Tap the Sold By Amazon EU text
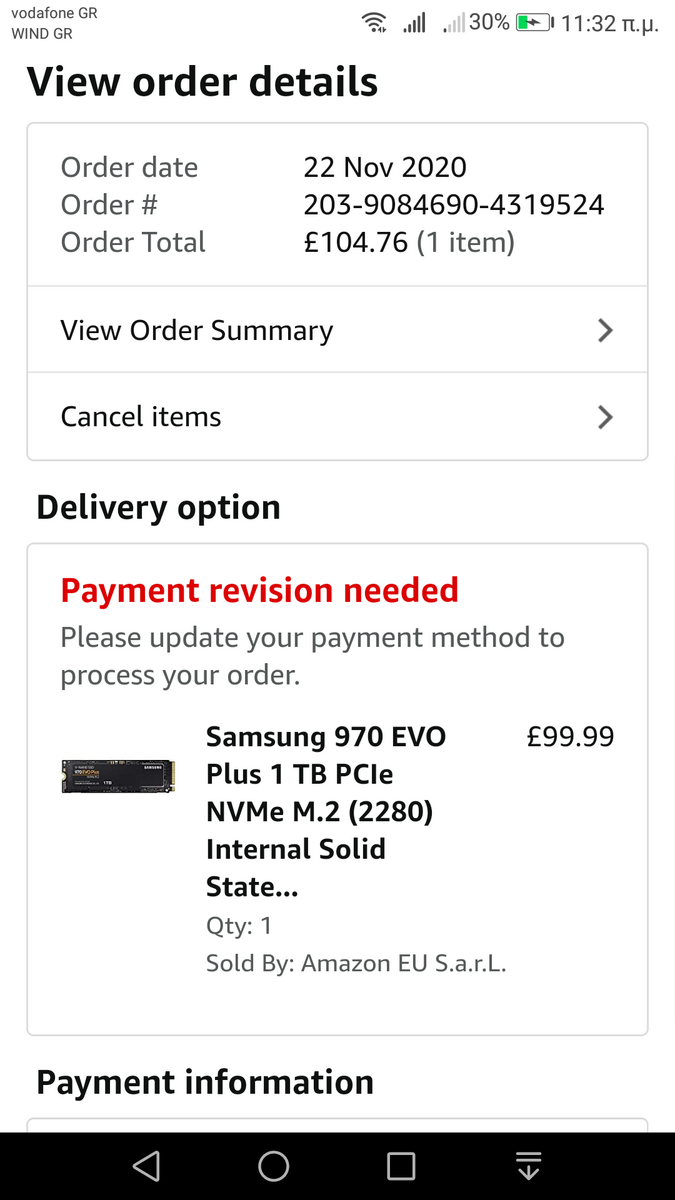This screenshot has width=675, height=1200. [x=356, y=964]
